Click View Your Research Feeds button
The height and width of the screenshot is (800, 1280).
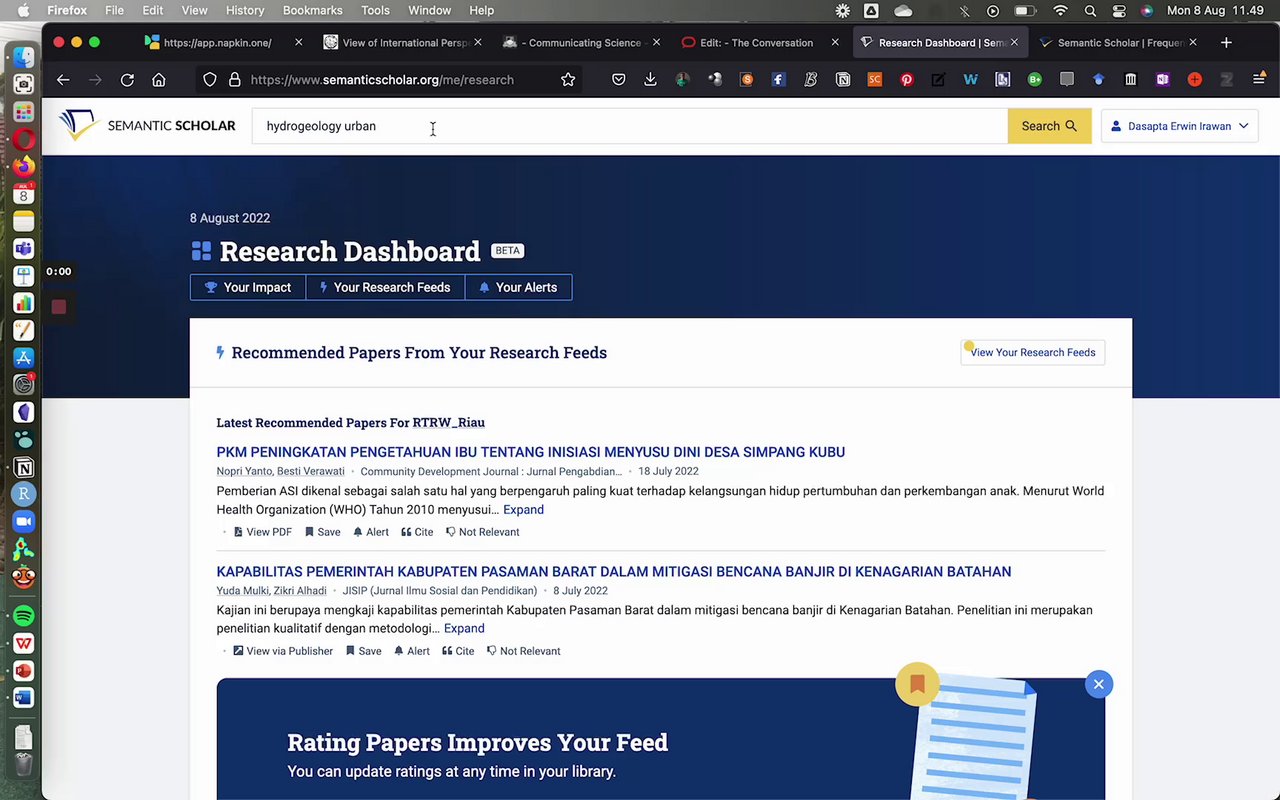pyautogui.click(x=1033, y=352)
